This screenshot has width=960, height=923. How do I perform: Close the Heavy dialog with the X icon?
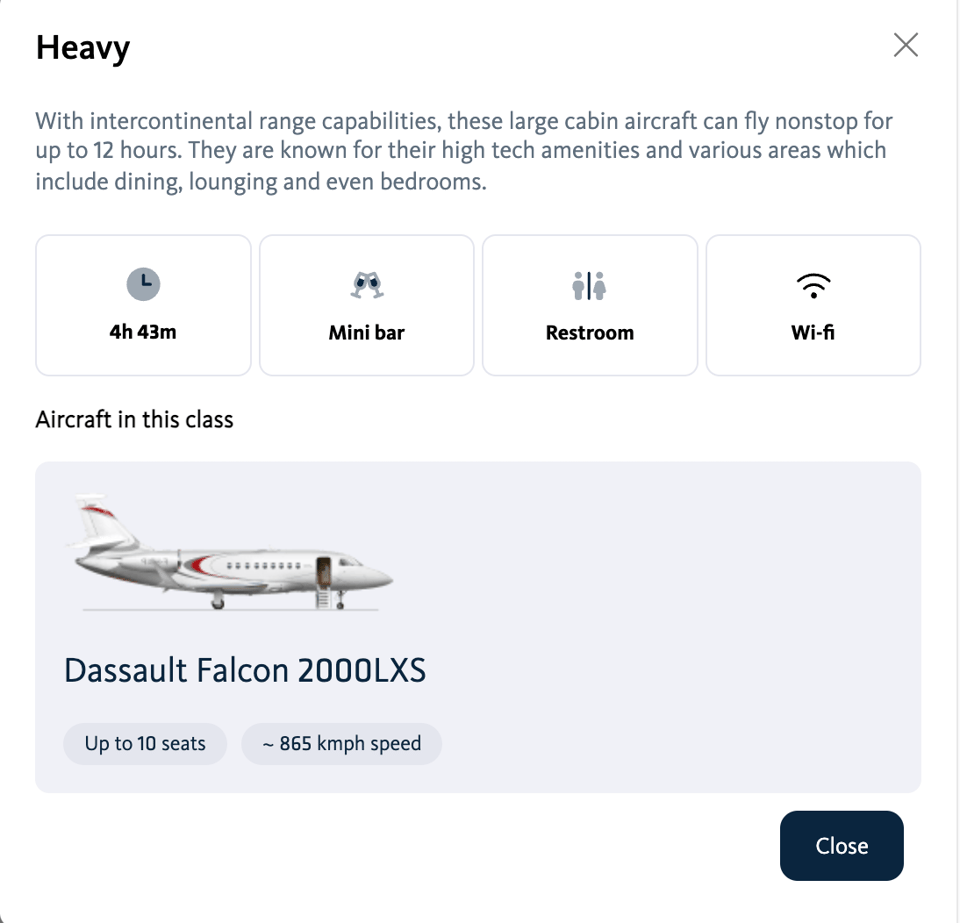click(905, 45)
